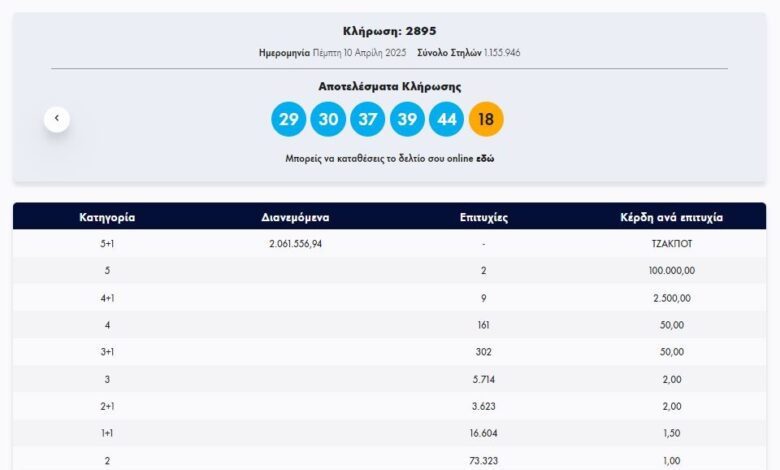Click the ΤΖΑΚΠΟΤ cell in 5+1 row
Viewport: 780px width, 470px height.
point(672,244)
